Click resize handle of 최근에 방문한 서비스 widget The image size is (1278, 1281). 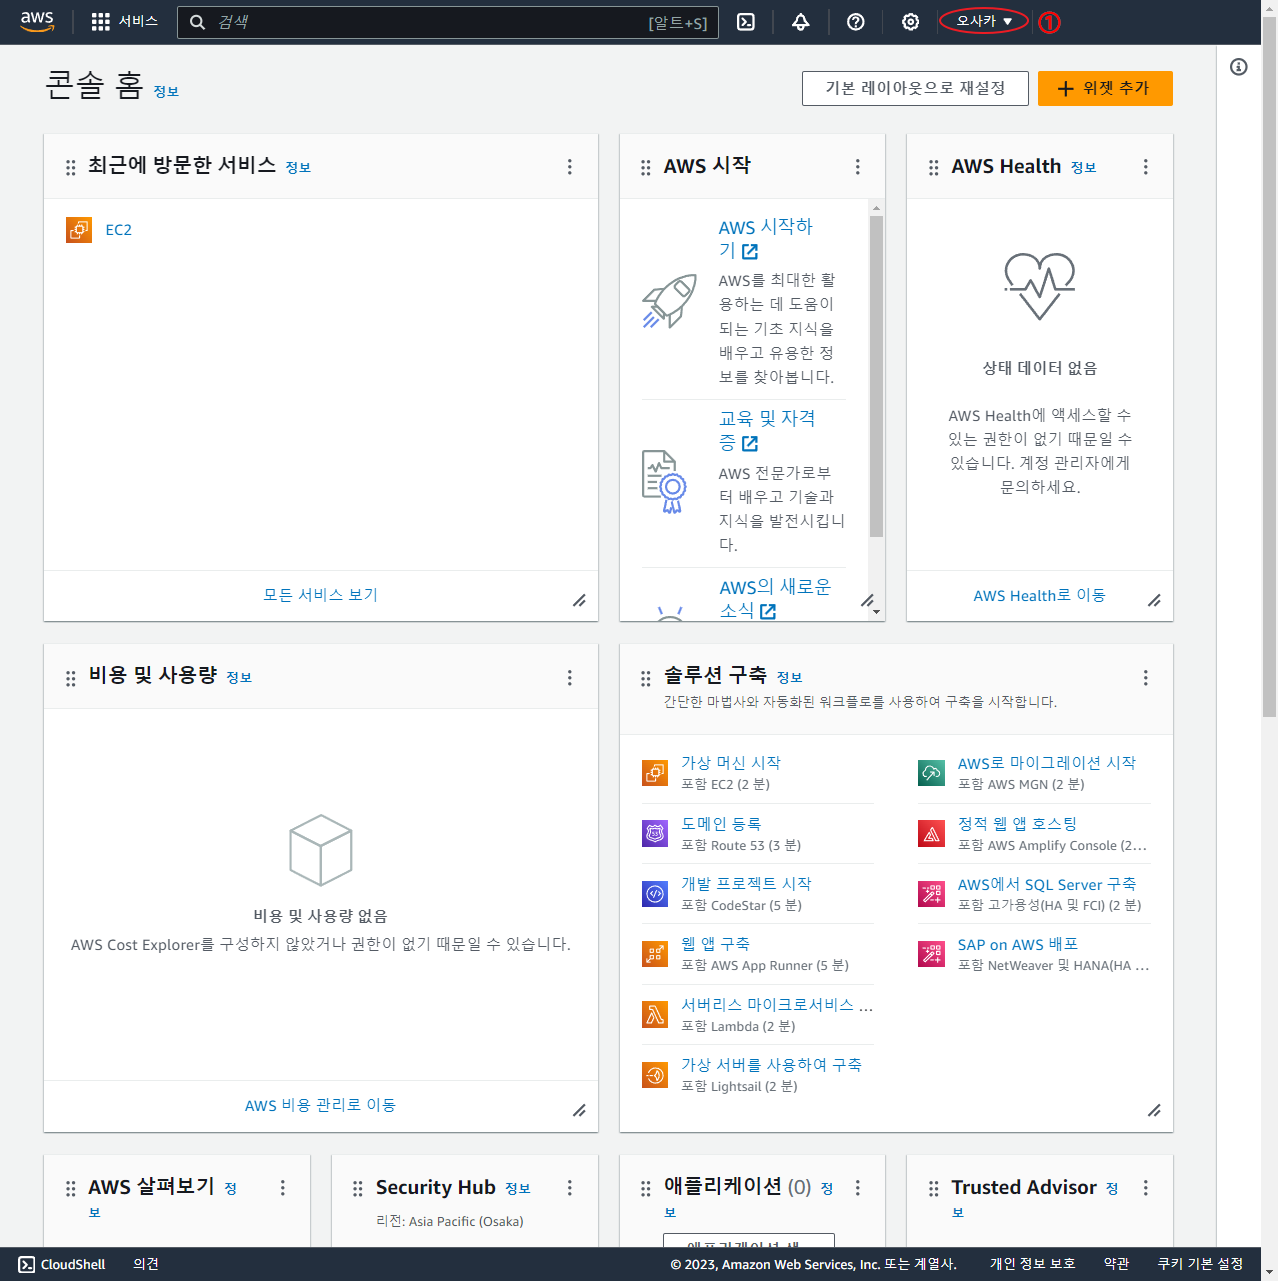click(579, 600)
